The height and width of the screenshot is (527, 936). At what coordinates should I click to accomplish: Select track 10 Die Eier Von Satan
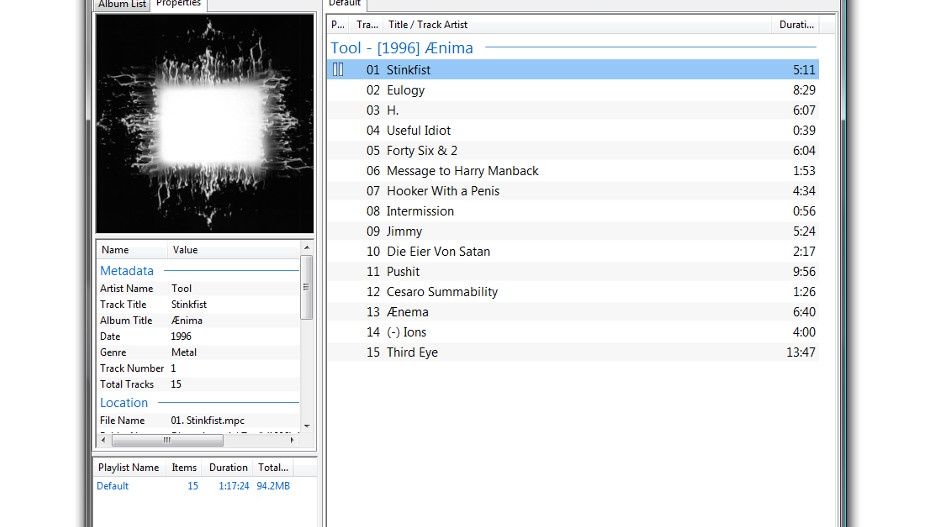(573, 252)
